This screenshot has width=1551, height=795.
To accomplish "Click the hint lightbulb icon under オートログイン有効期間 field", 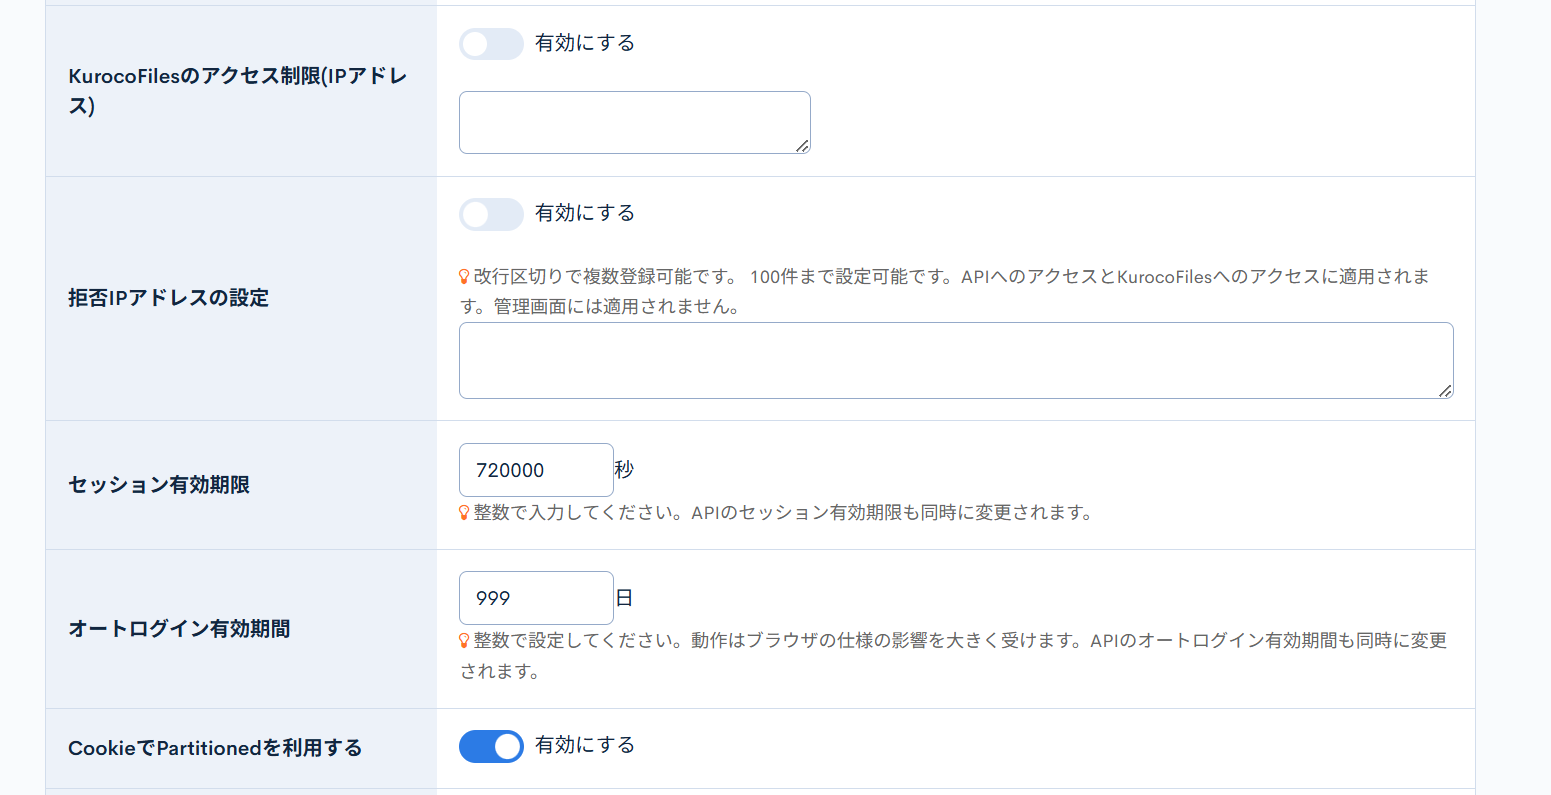I will (x=462, y=642).
